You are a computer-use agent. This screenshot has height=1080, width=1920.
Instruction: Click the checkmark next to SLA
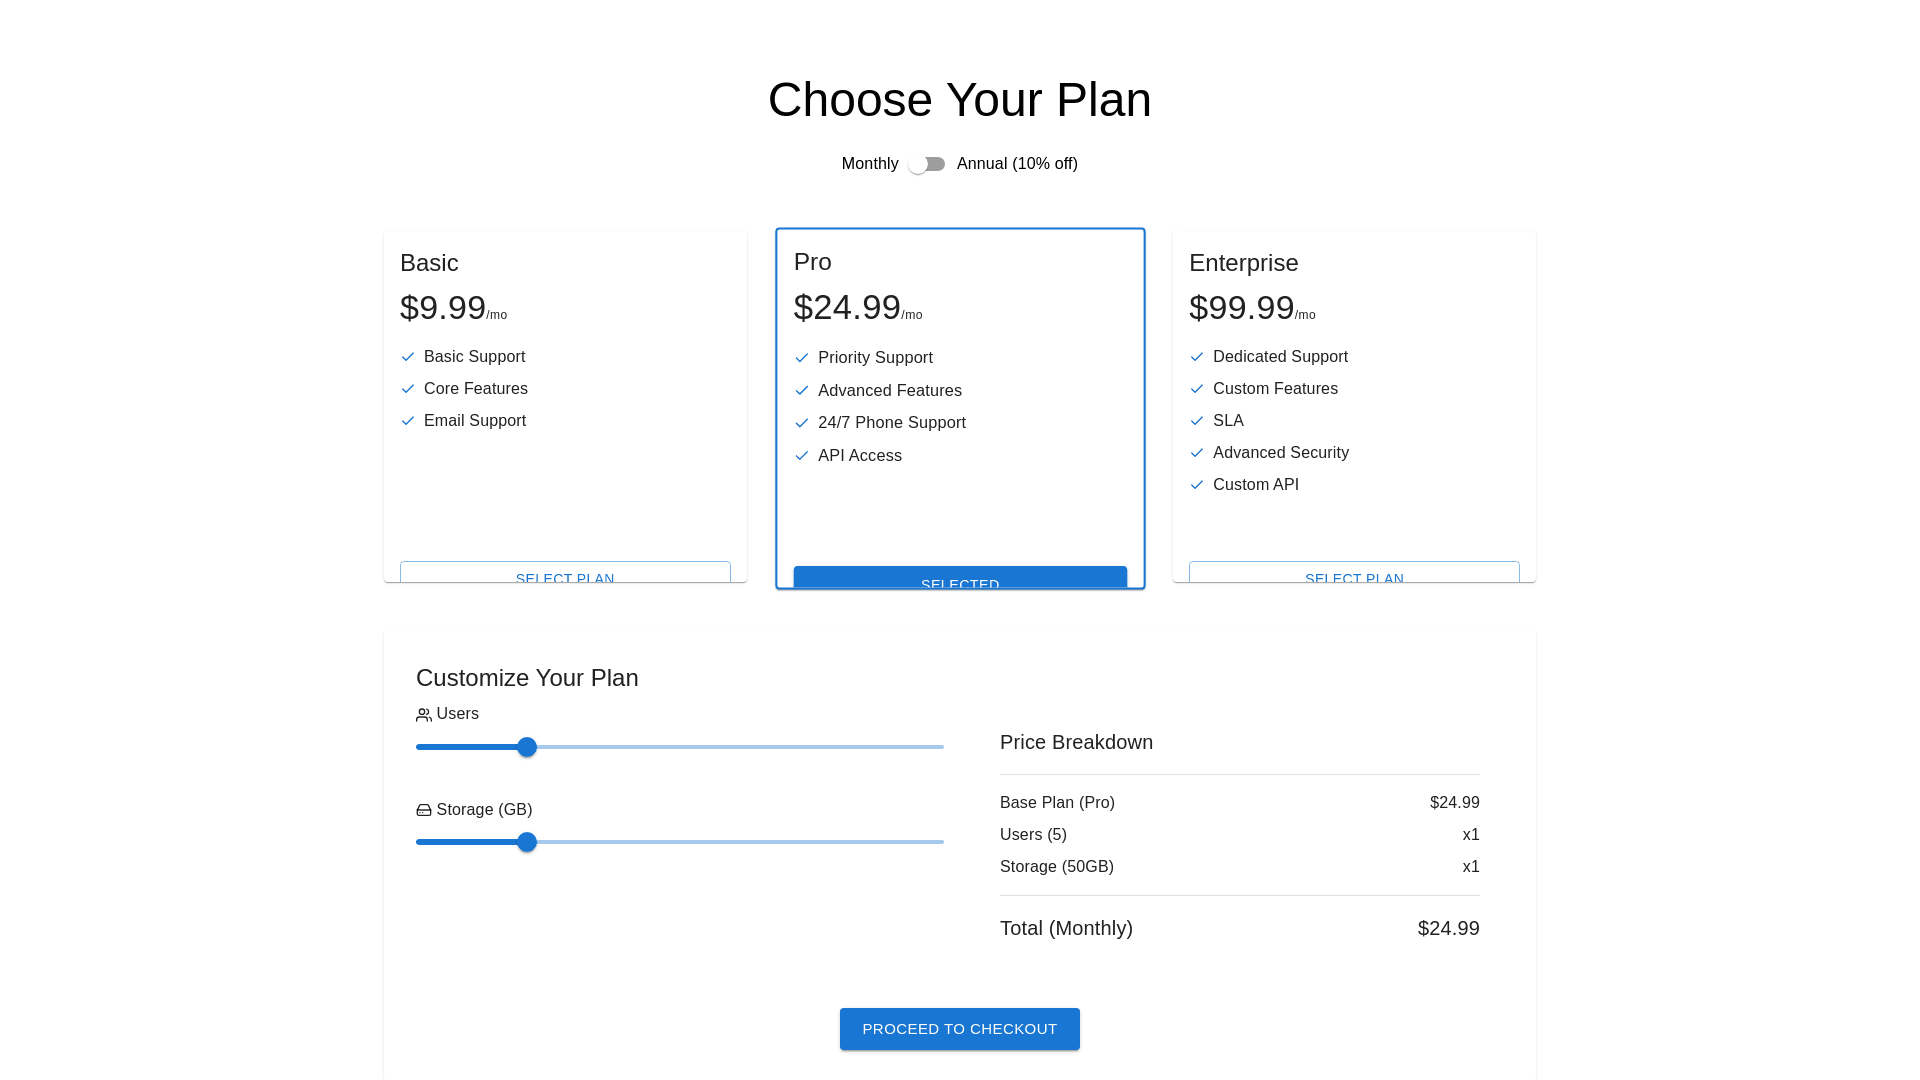[1197, 421]
